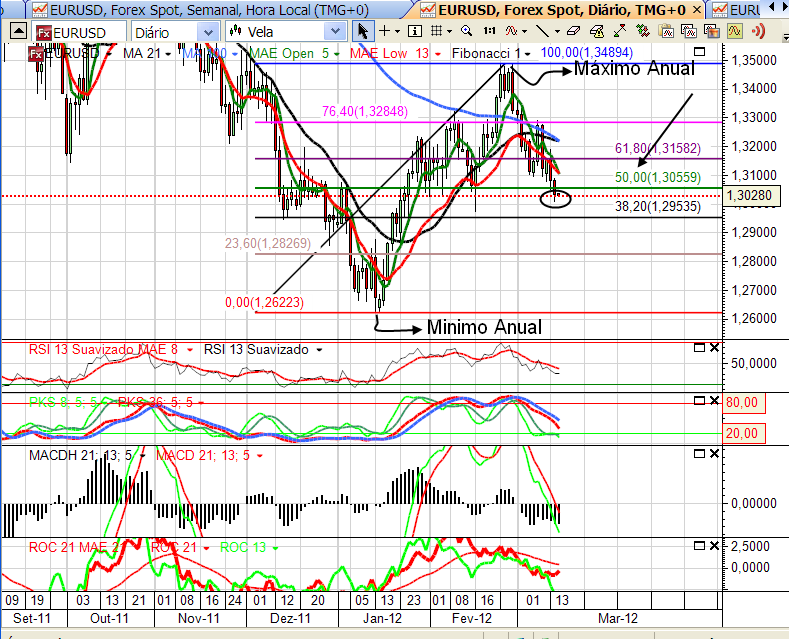Open the MACDH 21; 13; 5 menu
The image size is (789, 639).
pyautogui.click(x=142, y=456)
